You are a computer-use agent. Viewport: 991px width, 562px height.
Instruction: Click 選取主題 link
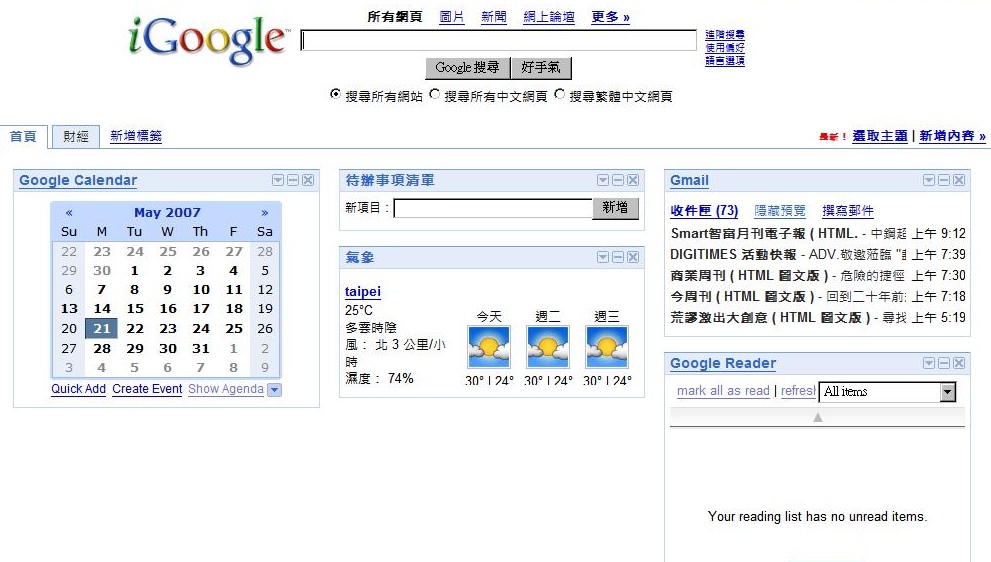point(880,136)
